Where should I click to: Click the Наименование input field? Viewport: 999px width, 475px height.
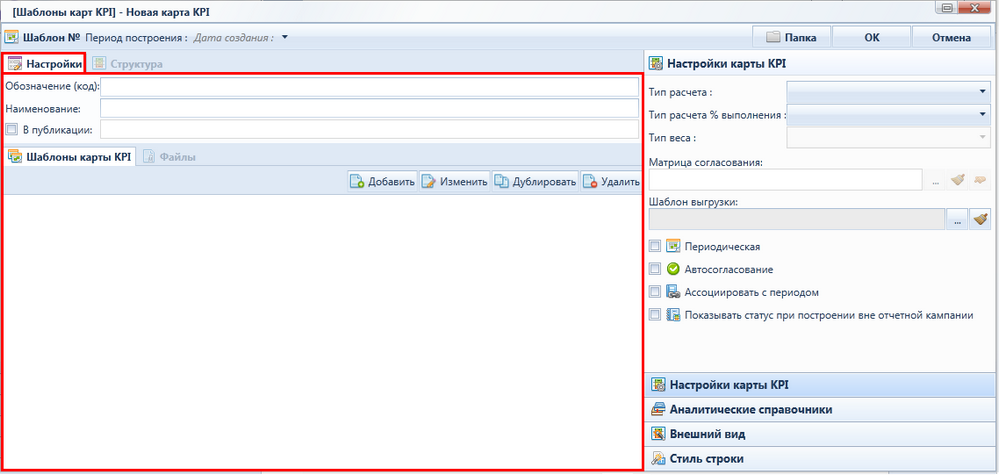(x=370, y=108)
